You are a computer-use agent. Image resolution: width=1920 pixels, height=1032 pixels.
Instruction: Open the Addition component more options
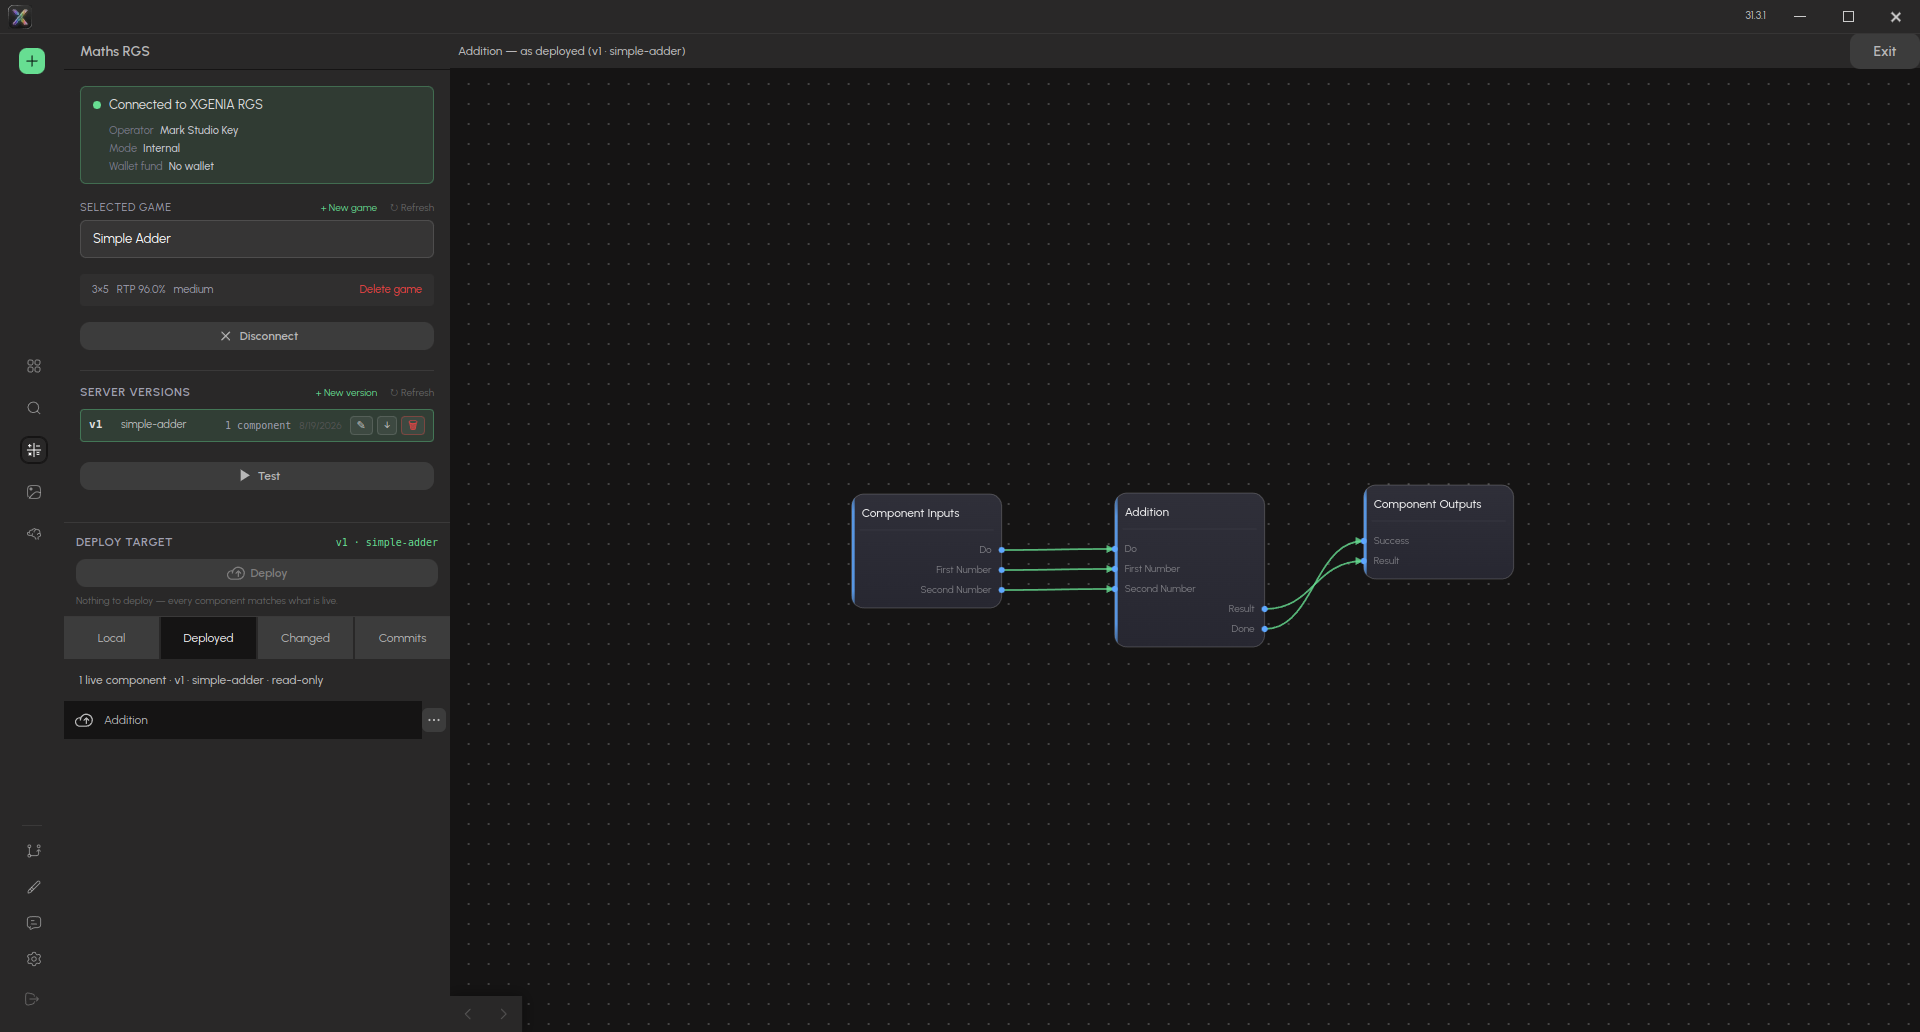(x=434, y=720)
